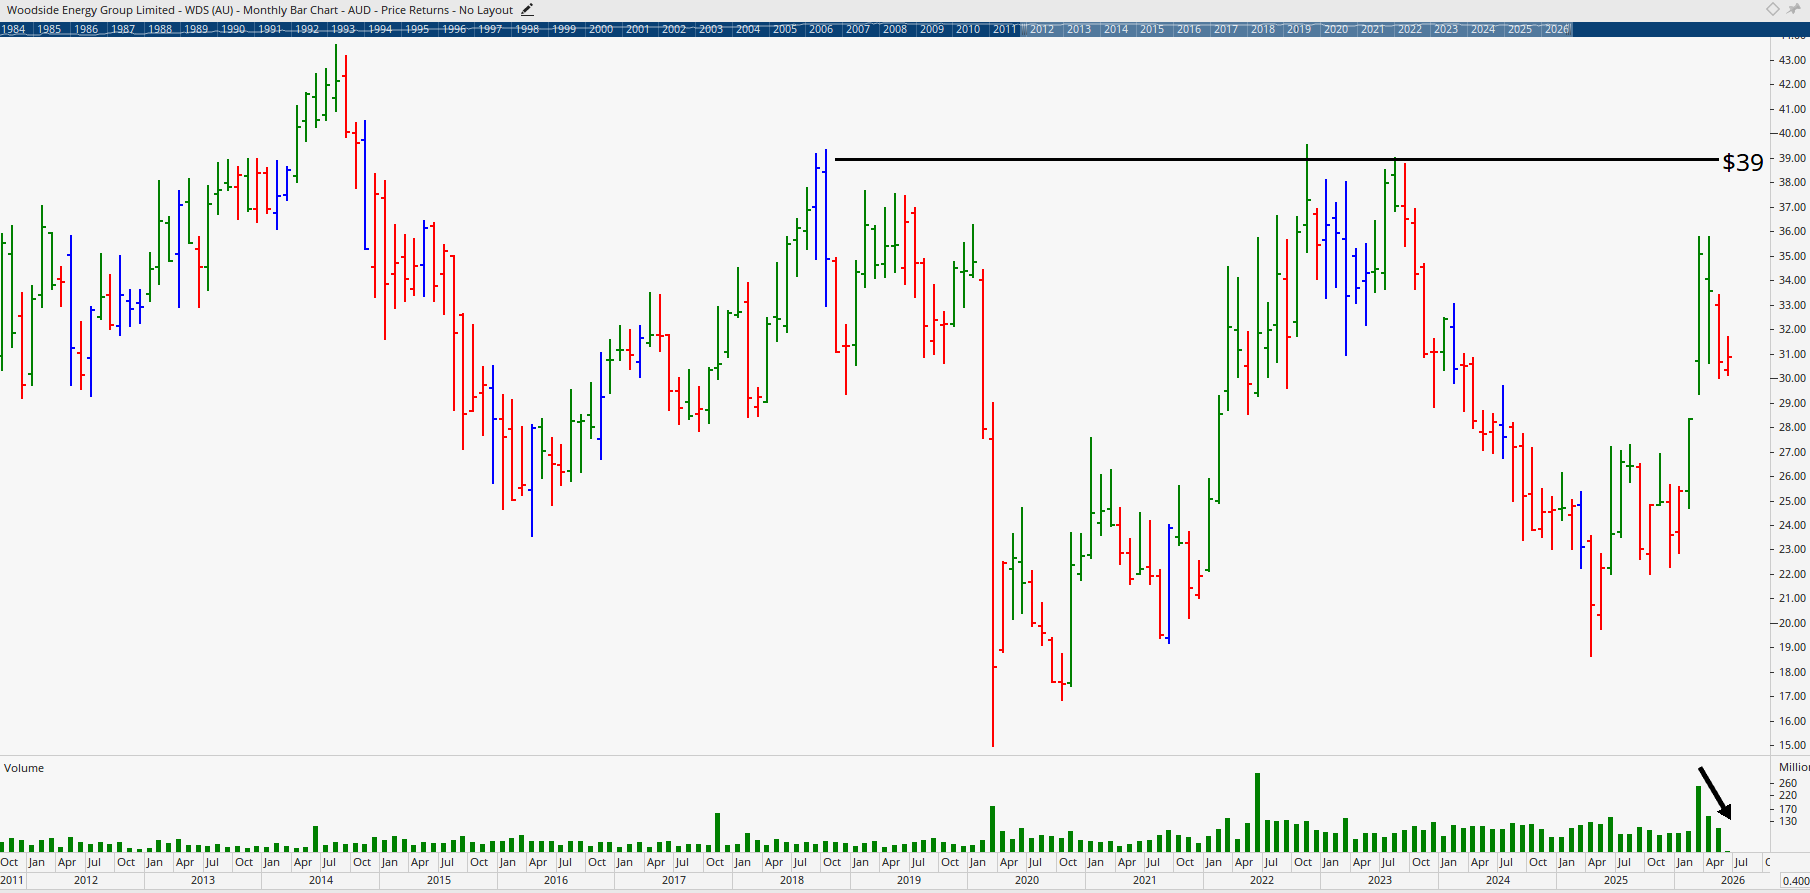Click the 220 volume axis label
Image resolution: width=1810 pixels, height=893 pixels.
tap(1788, 795)
